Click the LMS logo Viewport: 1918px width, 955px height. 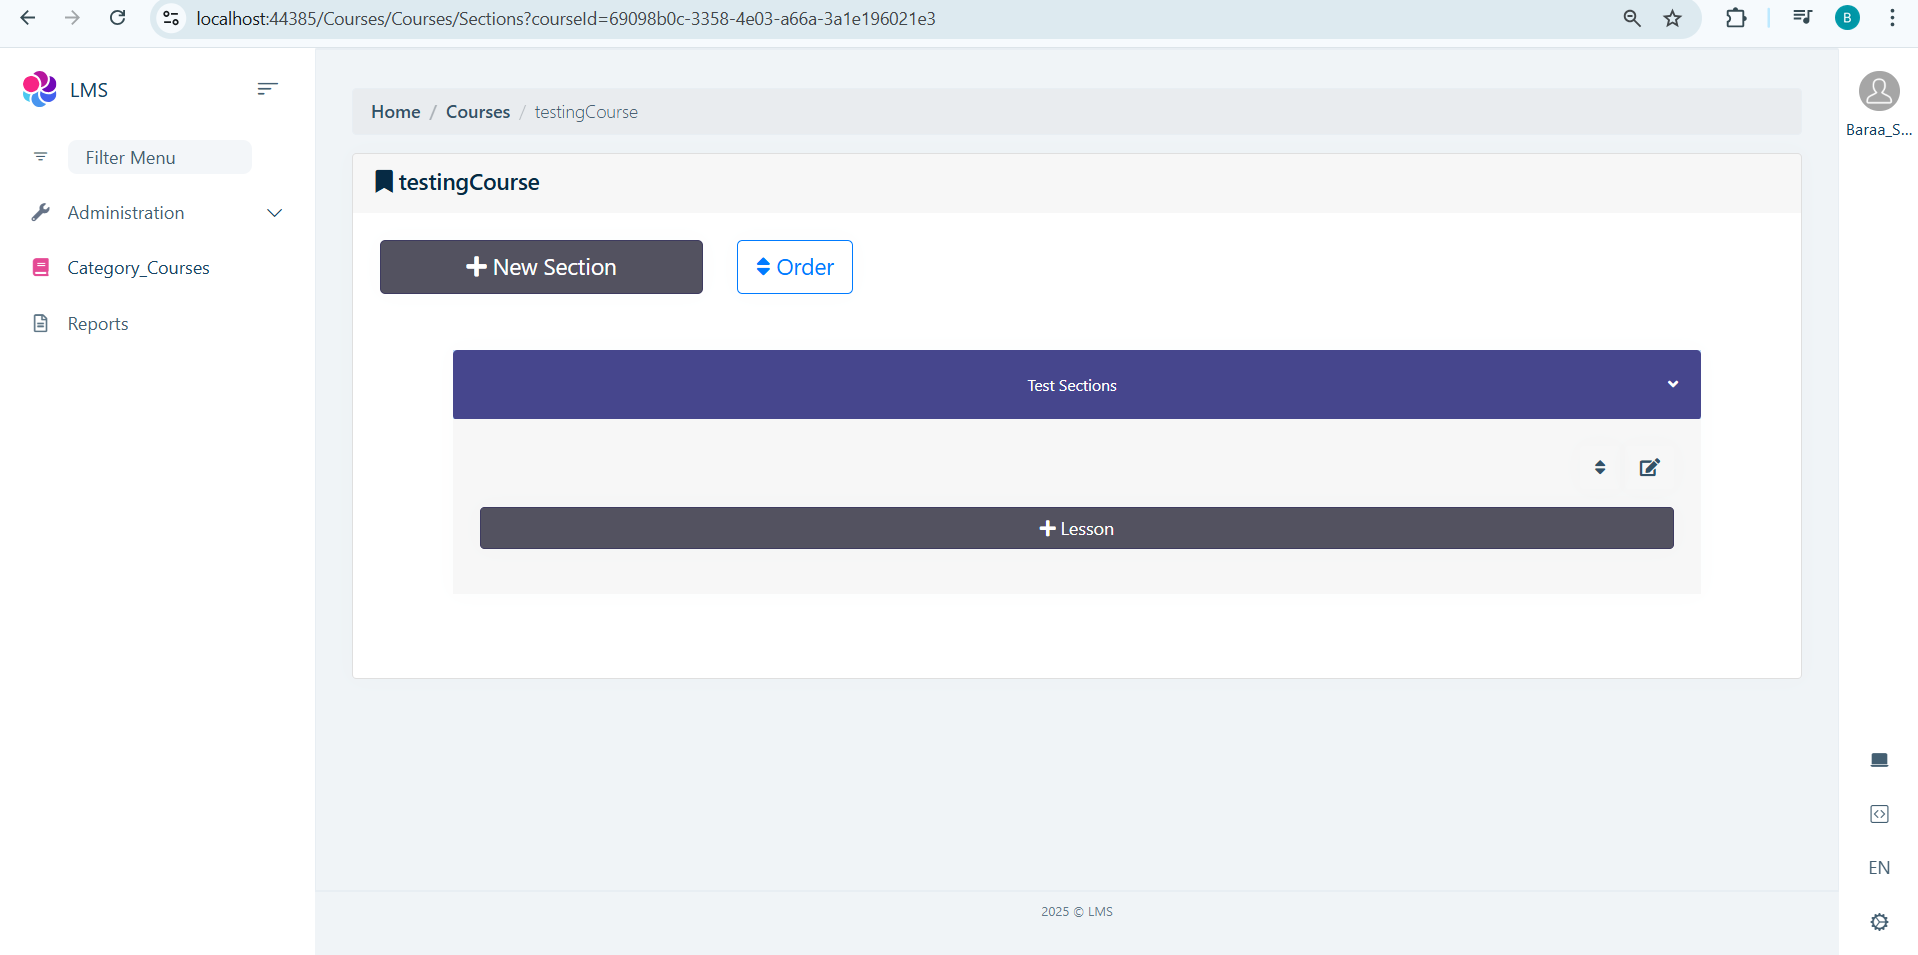coord(40,89)
